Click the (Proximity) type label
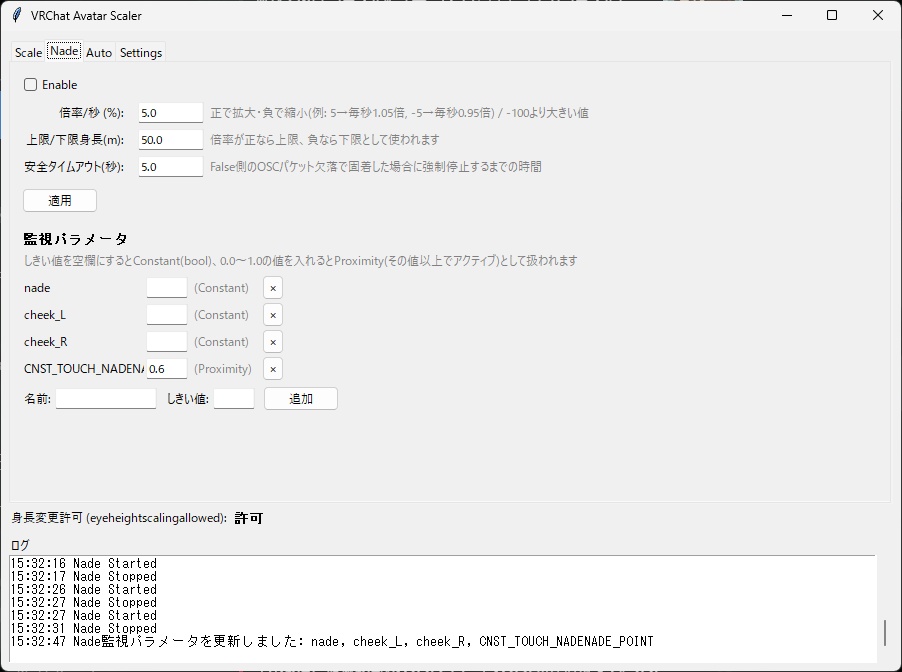The image size is (902, 672). point(223,369)
